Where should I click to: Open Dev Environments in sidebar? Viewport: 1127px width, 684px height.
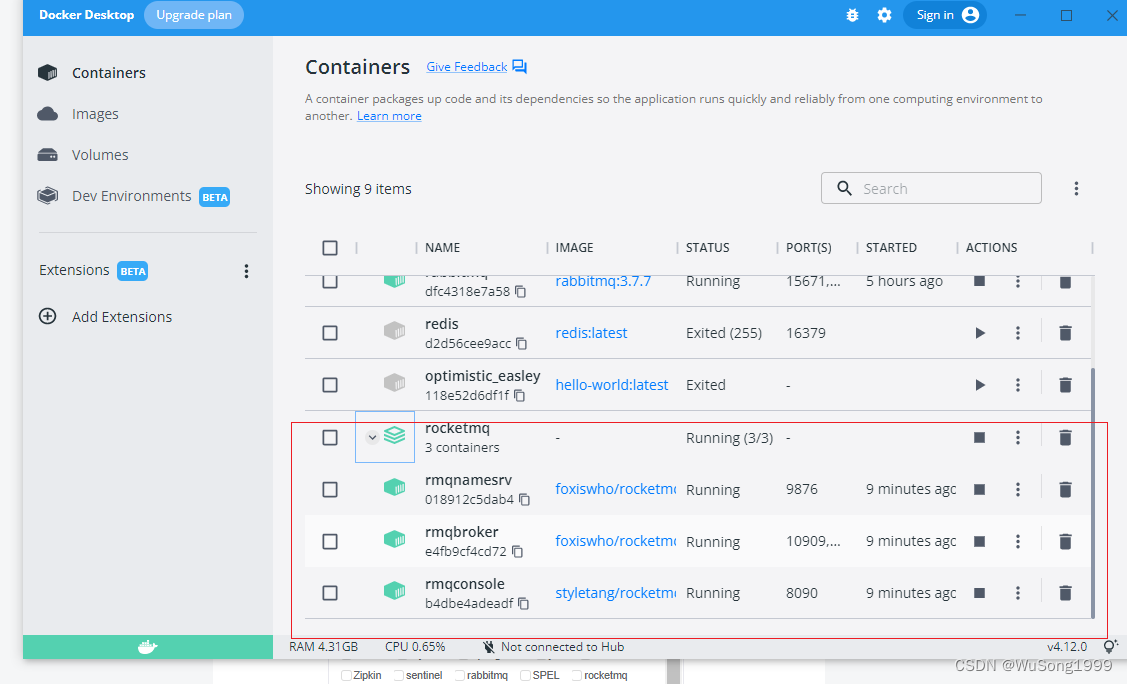pyautogui.click(x=132, y=196)
